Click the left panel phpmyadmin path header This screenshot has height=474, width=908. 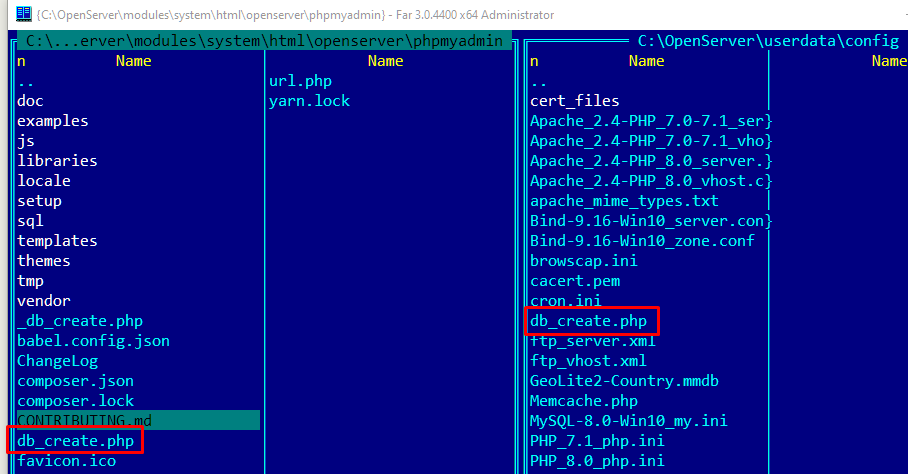pyautogui.click(x=263, y=41)
